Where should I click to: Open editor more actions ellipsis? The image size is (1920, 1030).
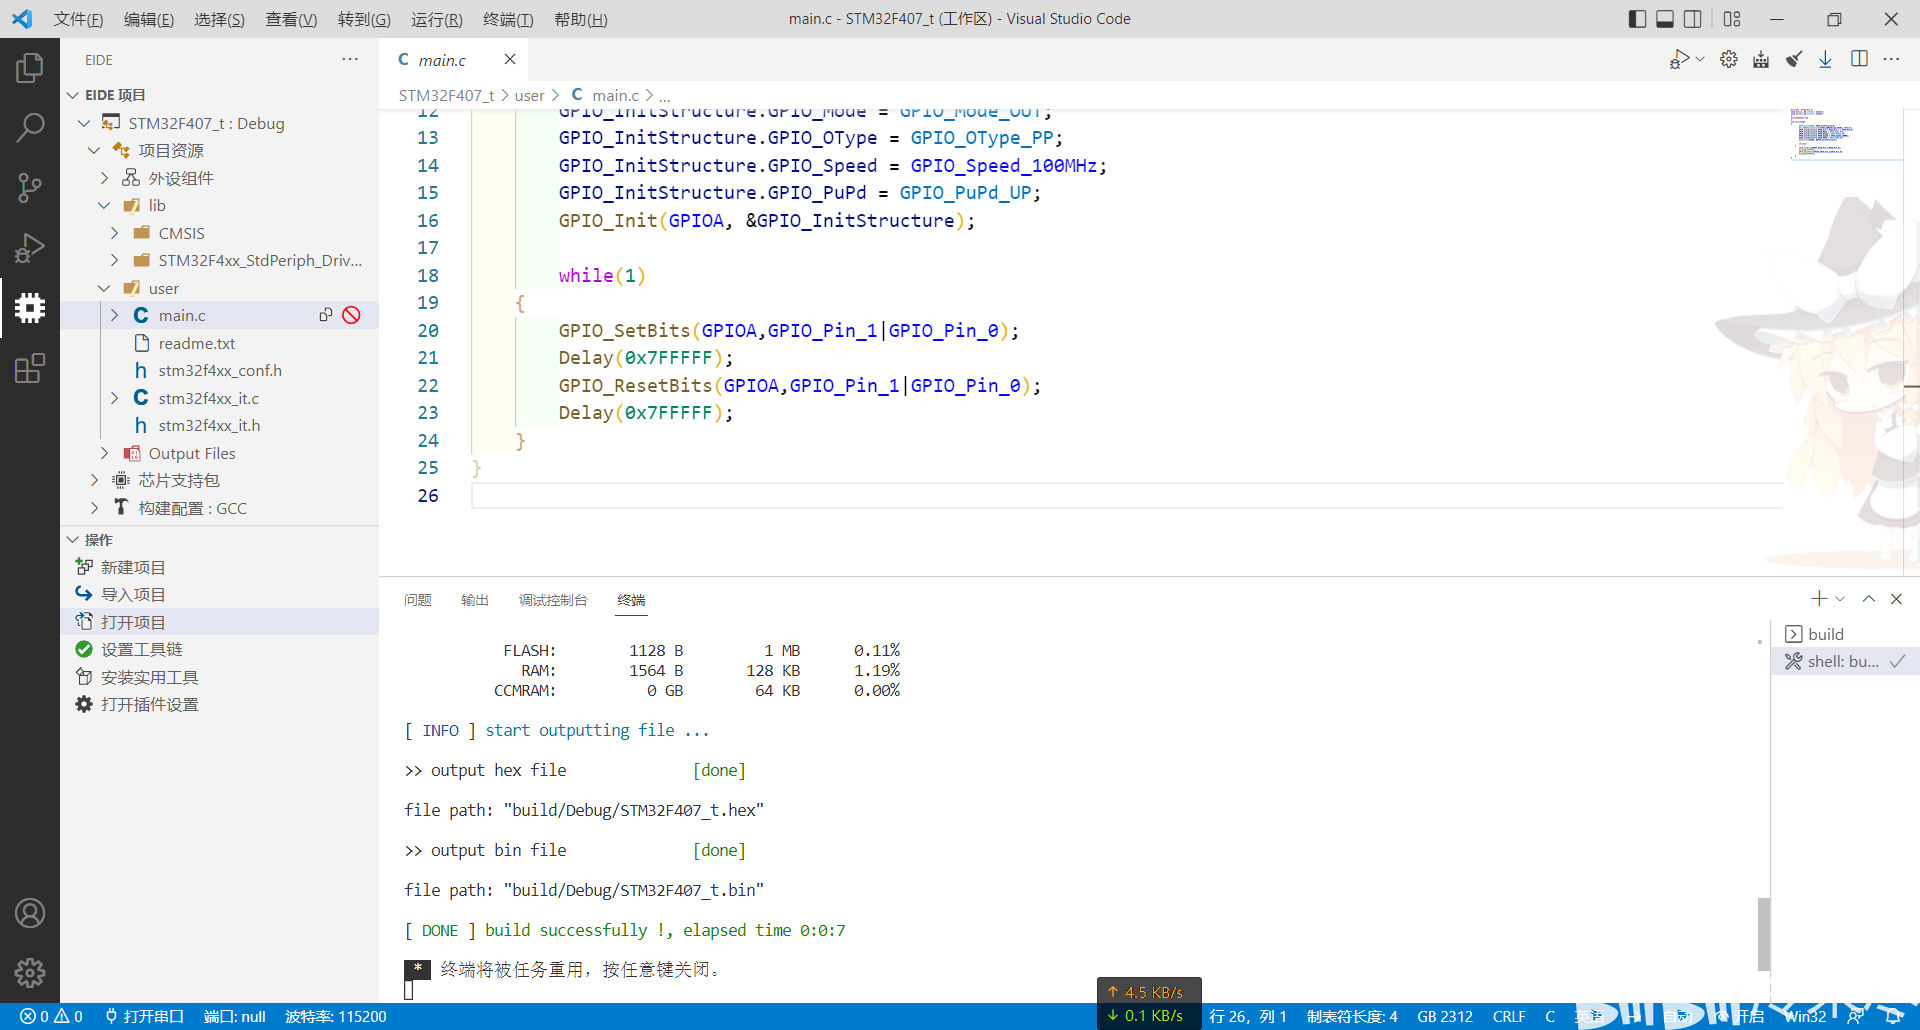(x=1891, y=60)
